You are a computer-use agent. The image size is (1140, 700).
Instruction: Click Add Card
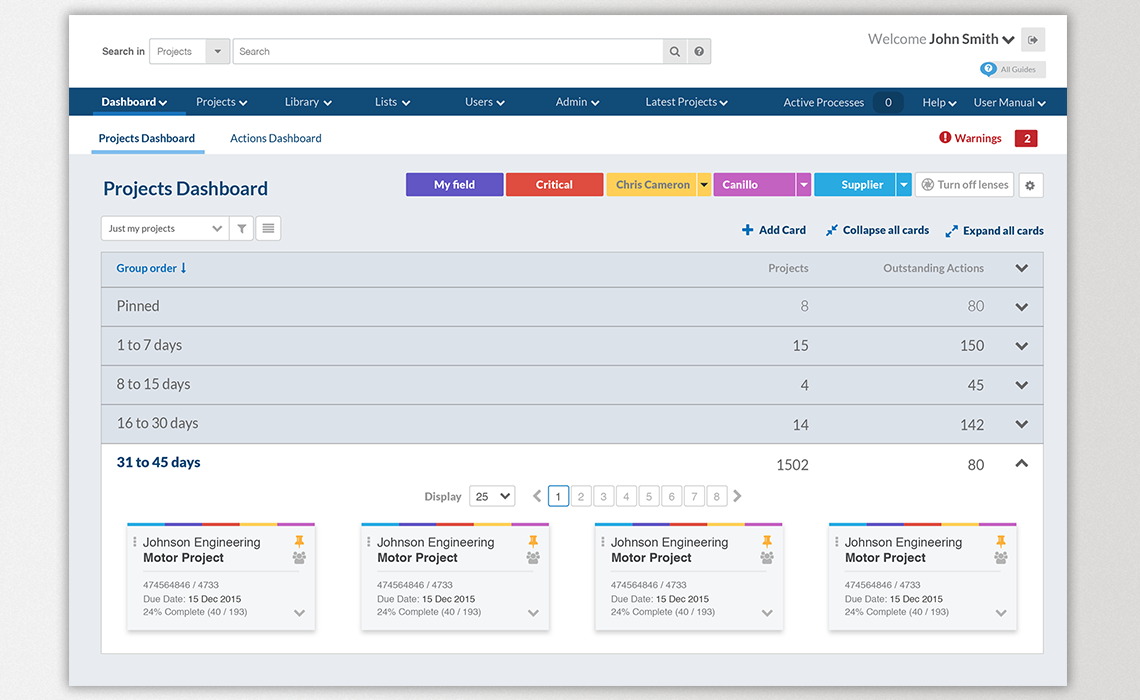point(773,230)
